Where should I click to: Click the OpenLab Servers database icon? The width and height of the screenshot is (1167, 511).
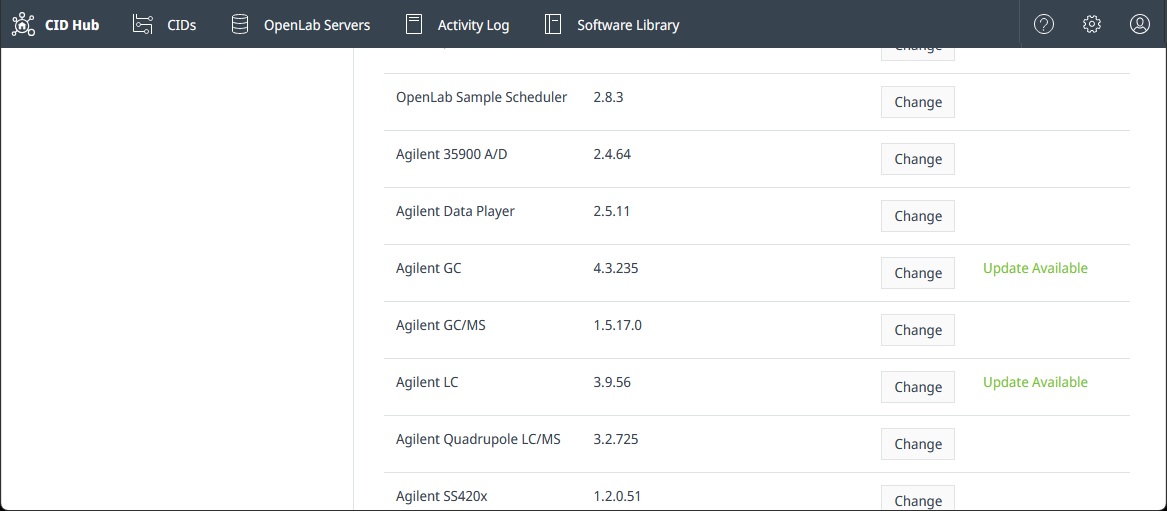point(240,25)
